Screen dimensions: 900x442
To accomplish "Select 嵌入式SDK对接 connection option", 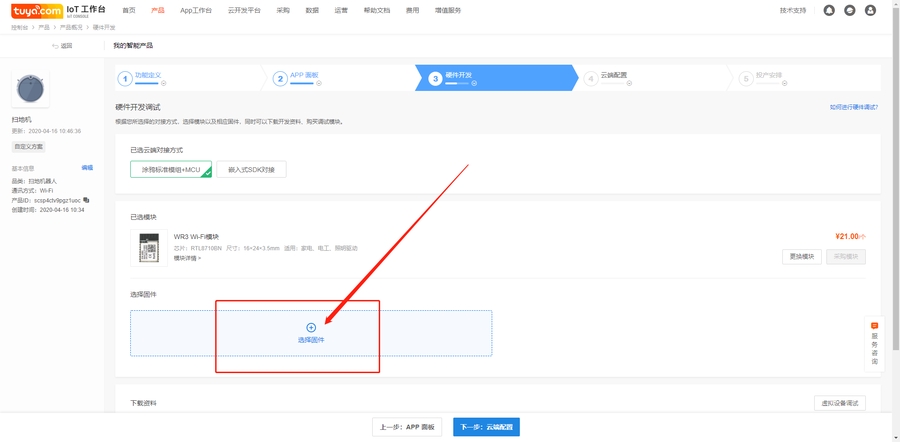I will pyautogui.click(x=251, y=170).
